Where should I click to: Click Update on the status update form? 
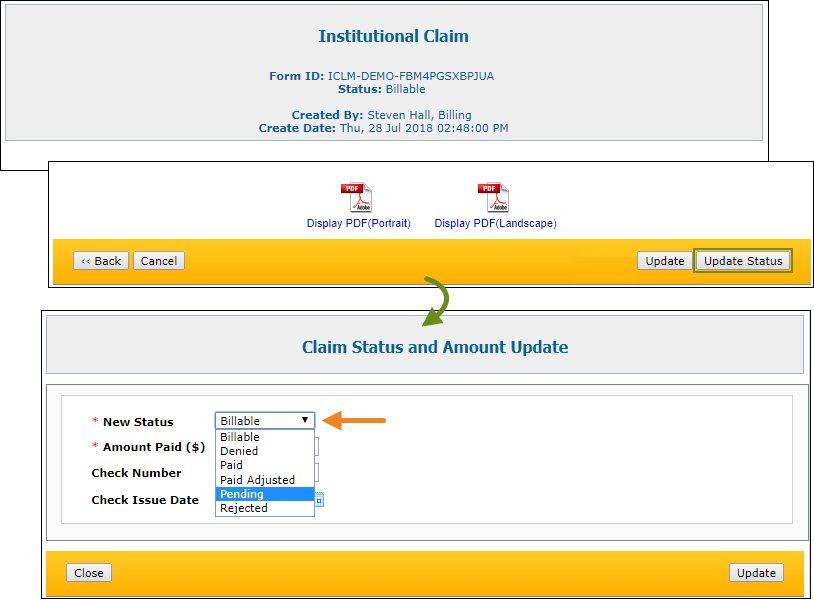[x=756, y=572]
